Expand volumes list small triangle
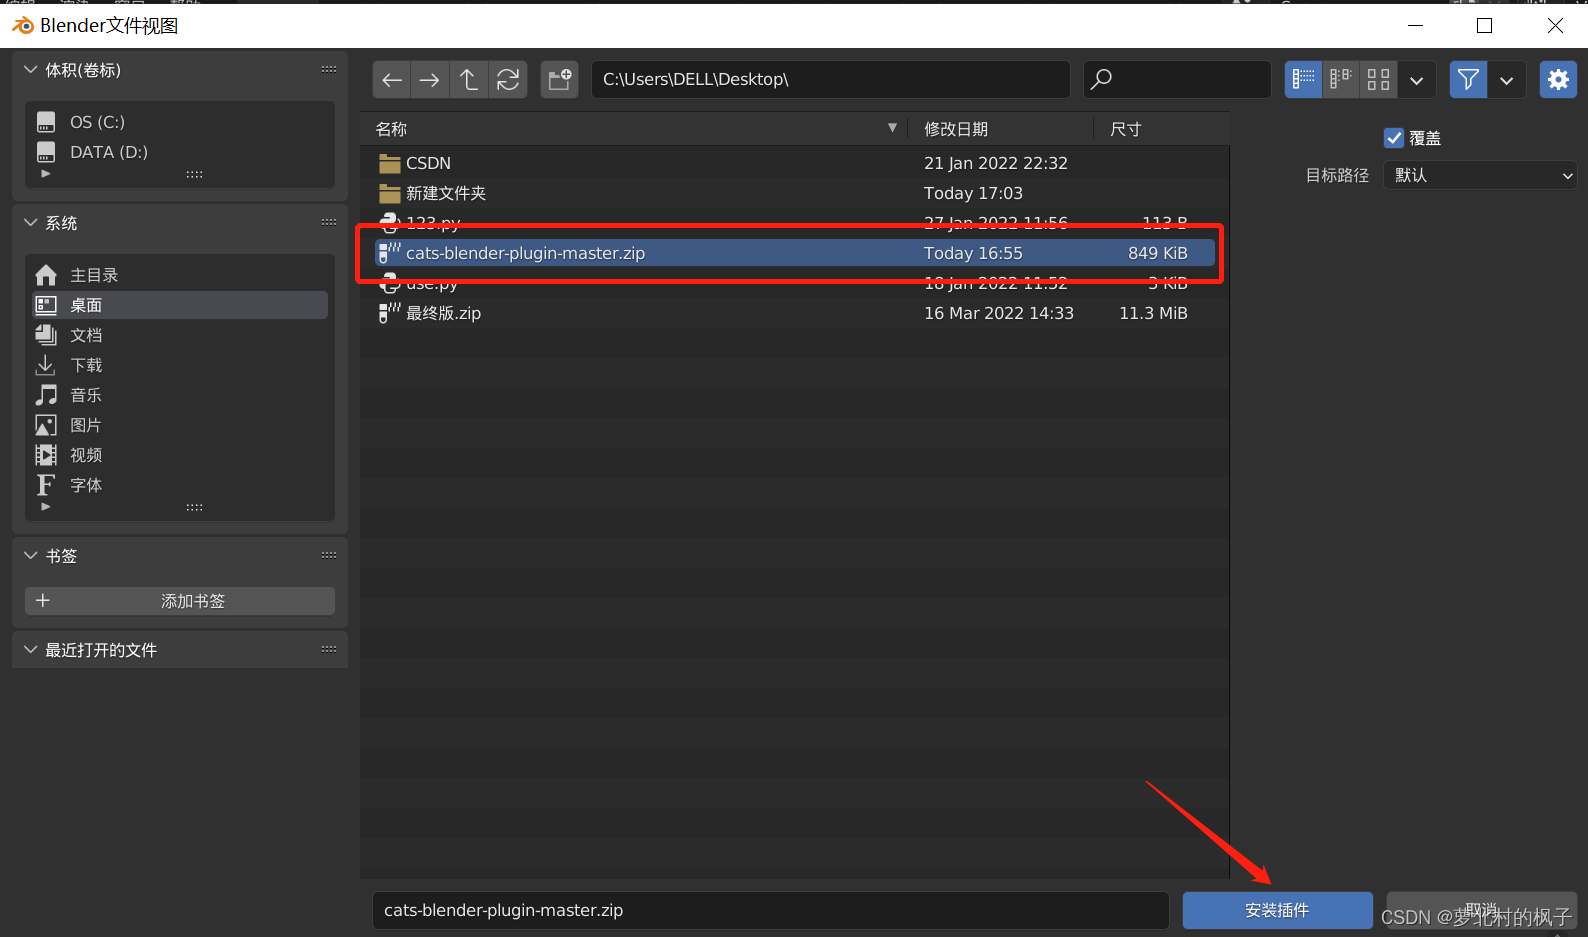The image size is (1588, 937). pyautogui.click(x=46, y=174)
